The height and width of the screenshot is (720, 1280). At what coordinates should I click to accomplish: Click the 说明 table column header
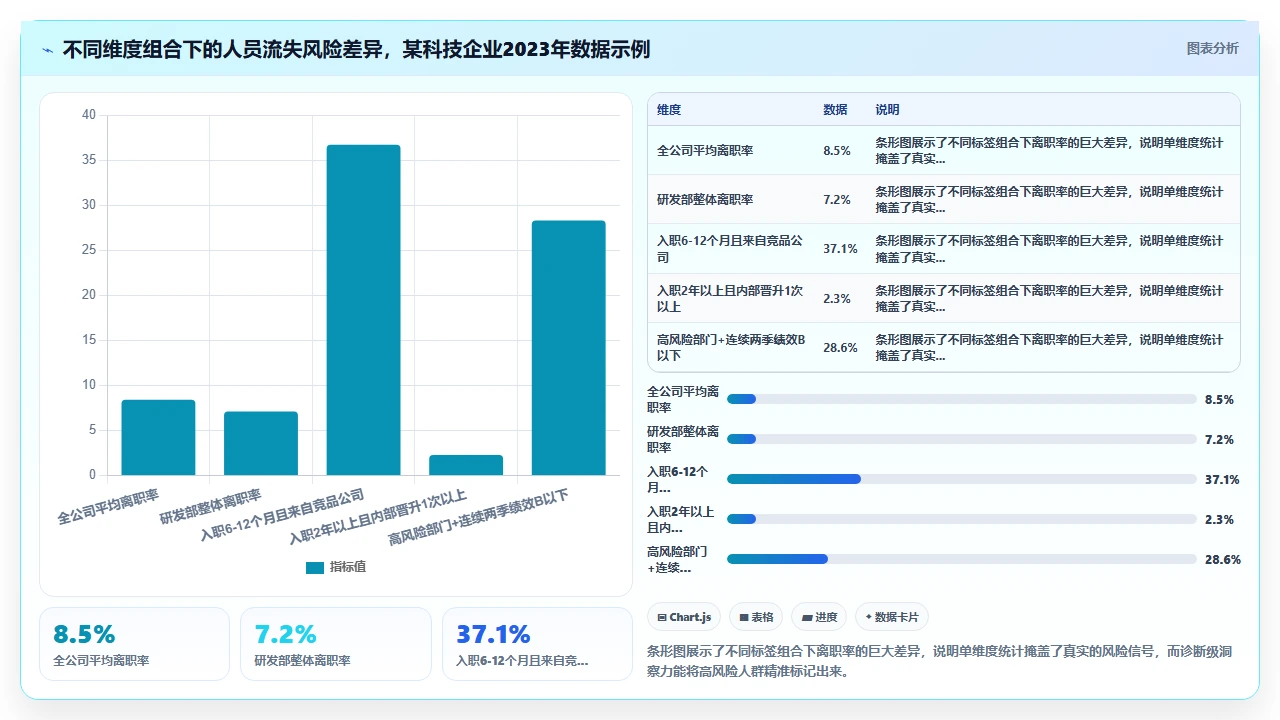pos(887,110)
